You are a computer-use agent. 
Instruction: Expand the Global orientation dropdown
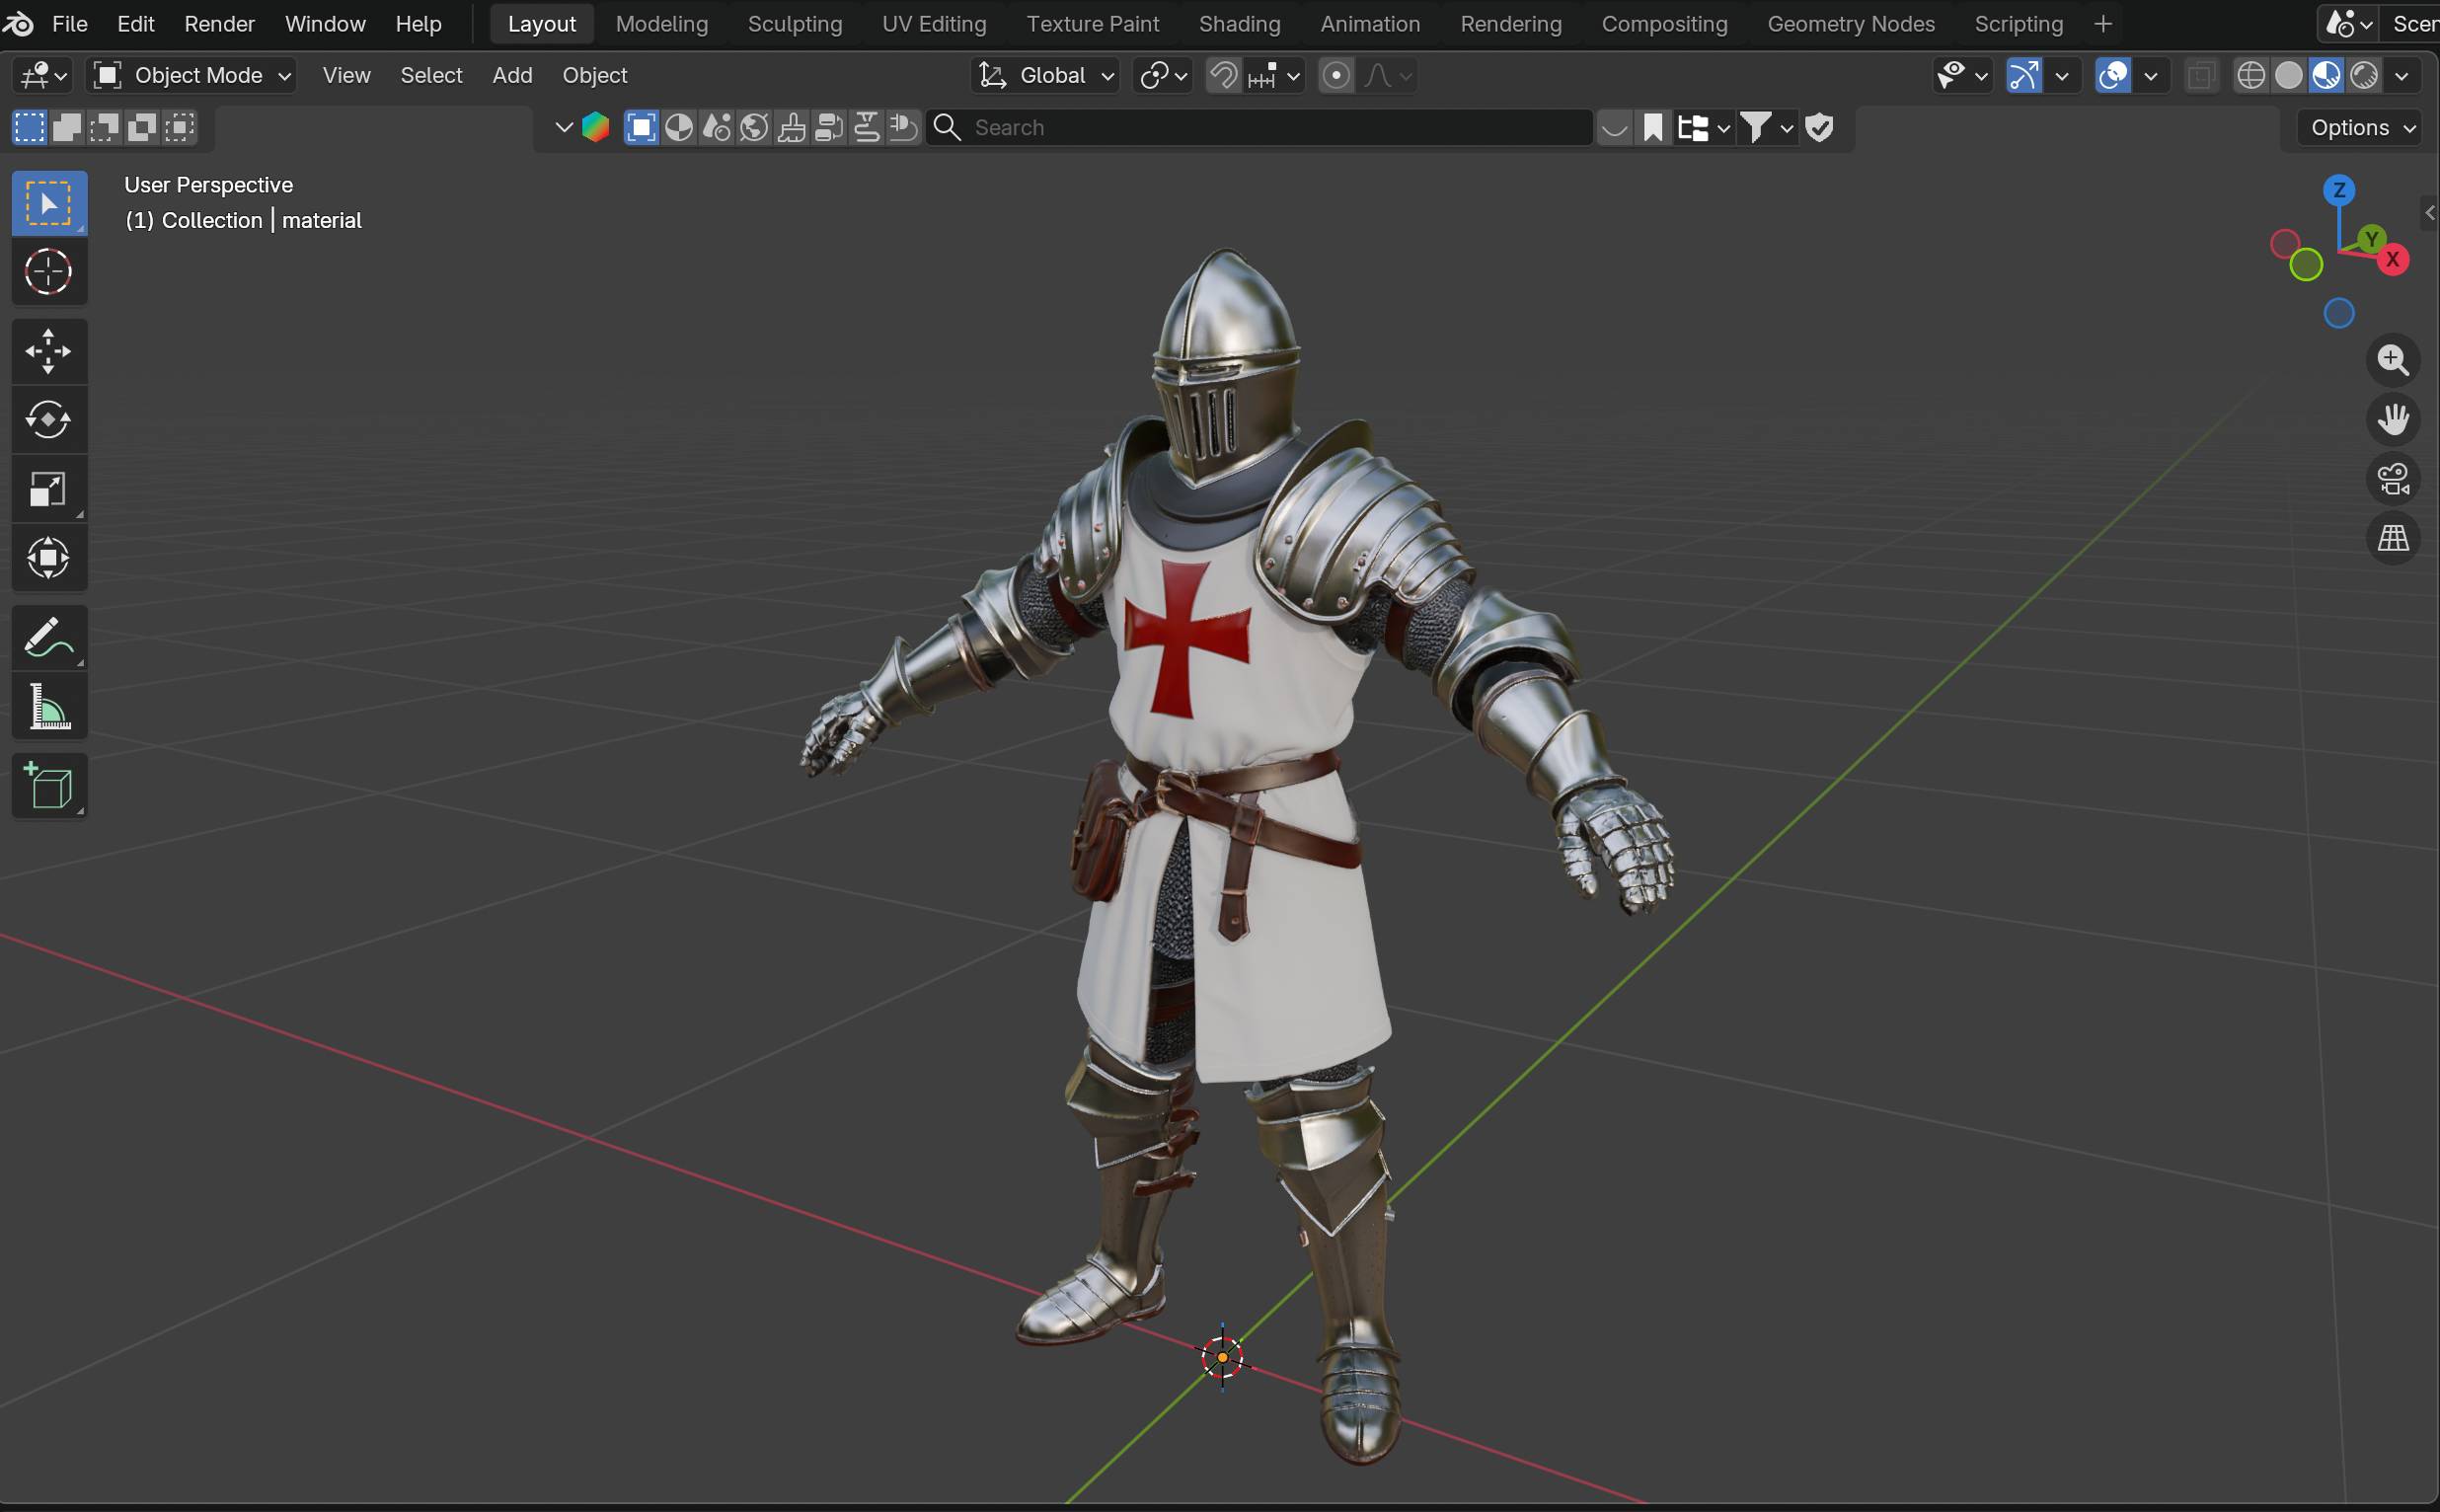pyautogui.click(x=1046, y=75)
